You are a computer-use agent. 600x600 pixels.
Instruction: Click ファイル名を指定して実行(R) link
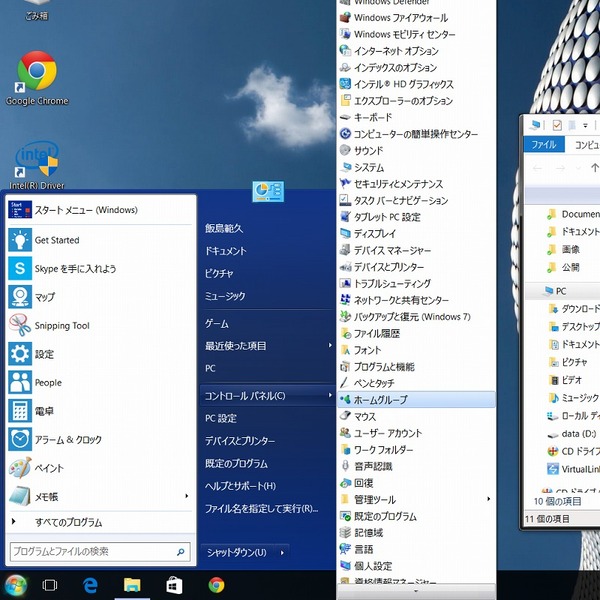261,508
